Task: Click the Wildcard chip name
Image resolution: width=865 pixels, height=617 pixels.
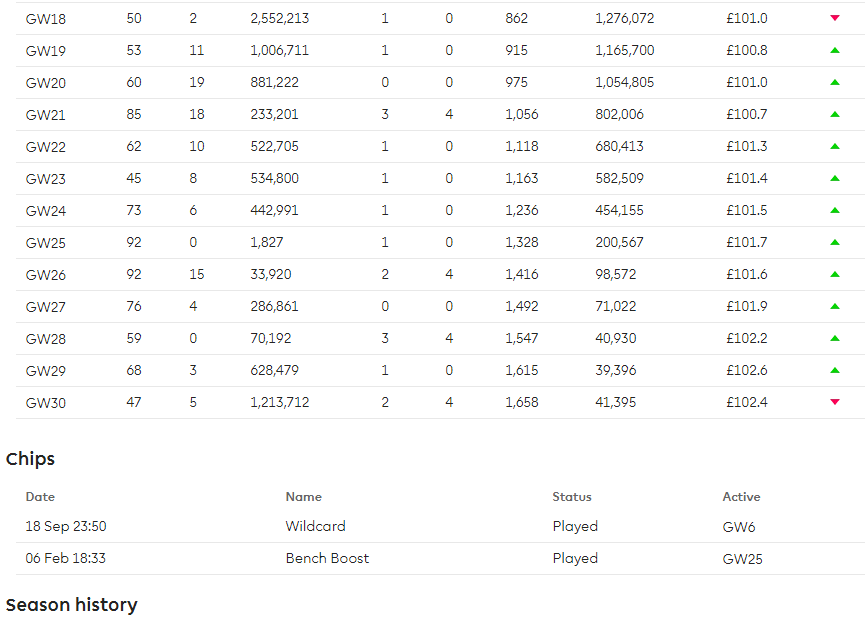Action: (315, 526)
